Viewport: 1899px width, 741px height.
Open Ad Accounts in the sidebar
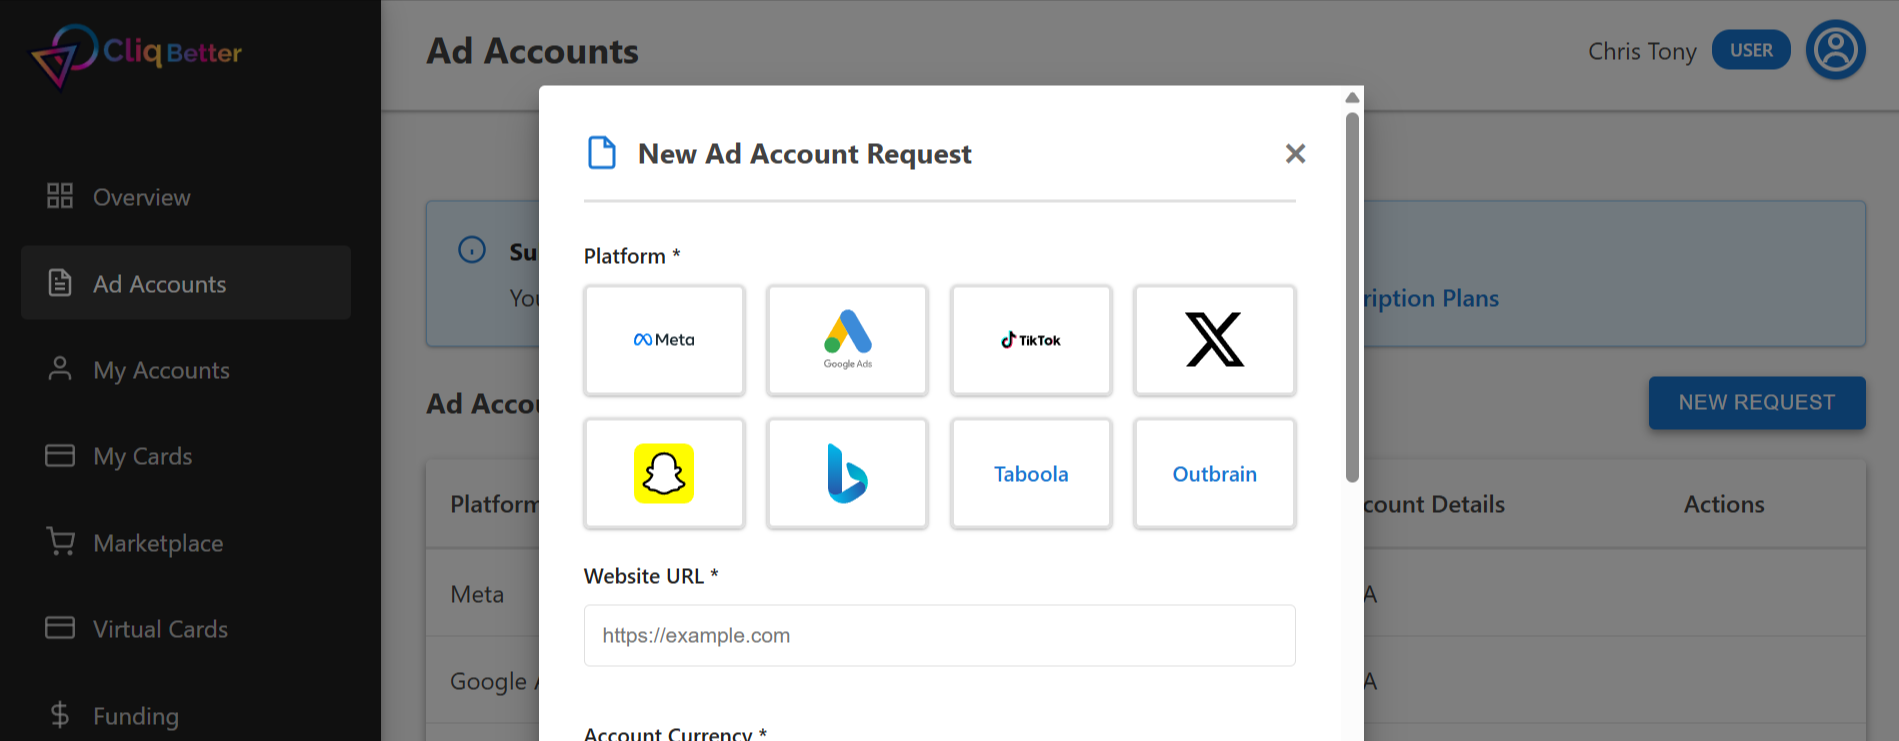(186, 283)
